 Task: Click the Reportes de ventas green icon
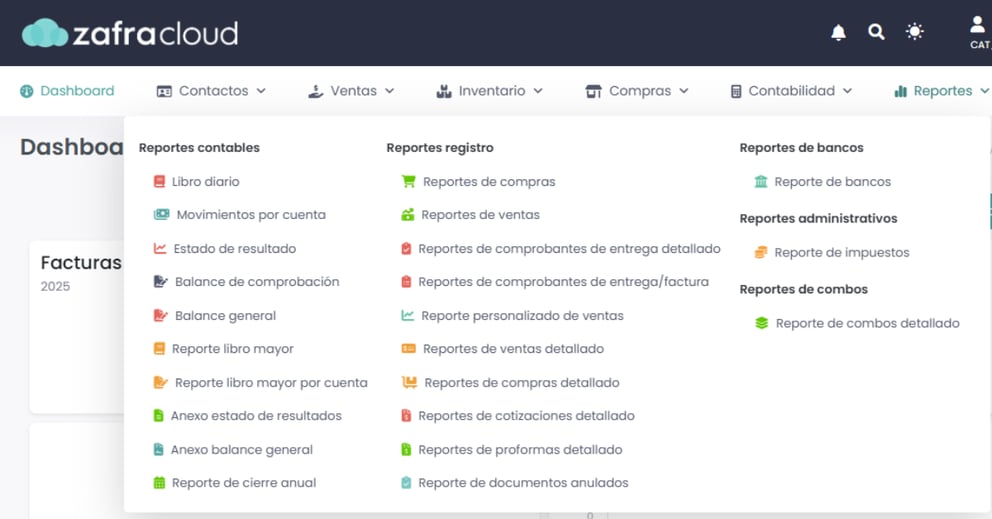(408, 215)
